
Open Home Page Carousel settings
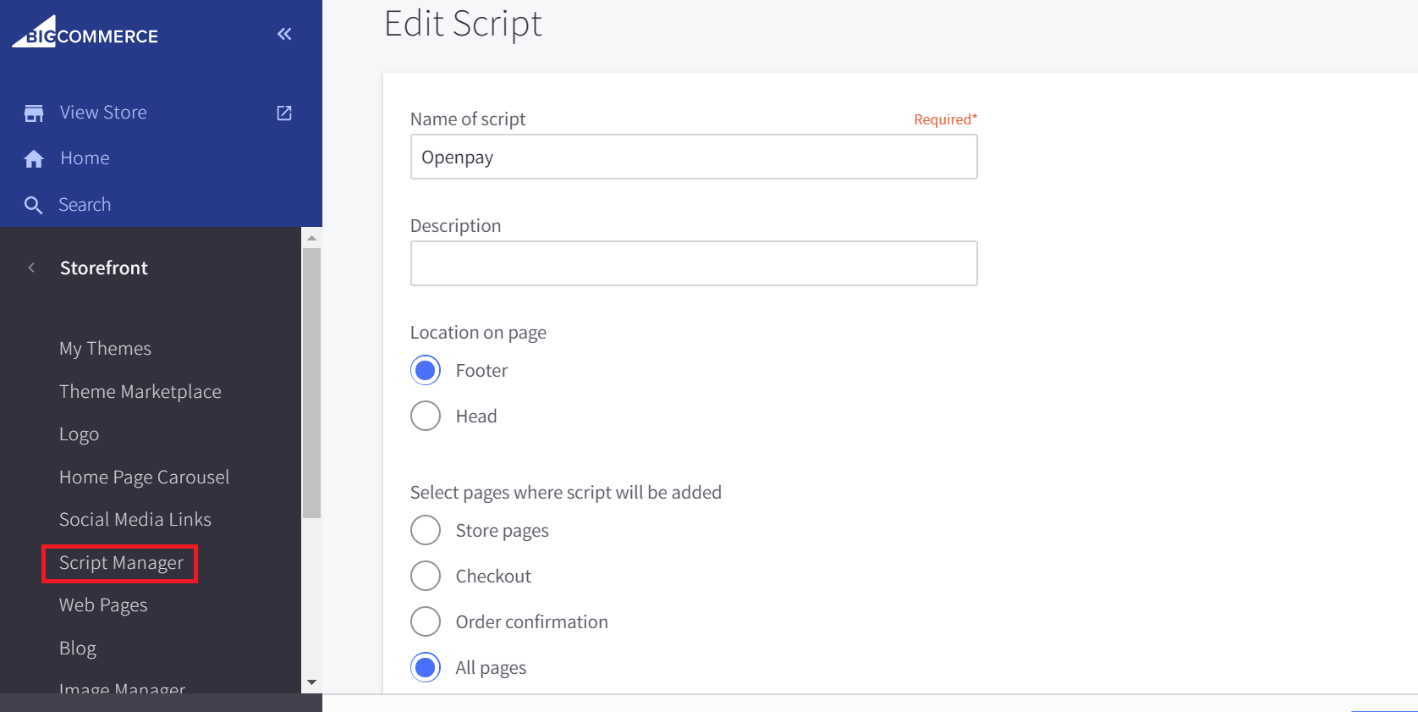(x=144, y=477)
